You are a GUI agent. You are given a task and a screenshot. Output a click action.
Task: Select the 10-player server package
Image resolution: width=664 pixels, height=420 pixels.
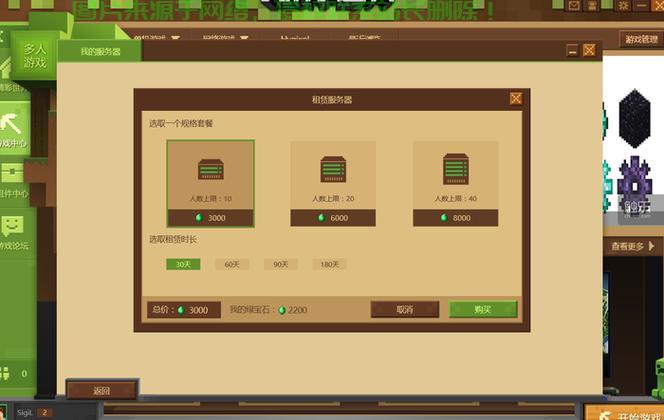point(210,184)
